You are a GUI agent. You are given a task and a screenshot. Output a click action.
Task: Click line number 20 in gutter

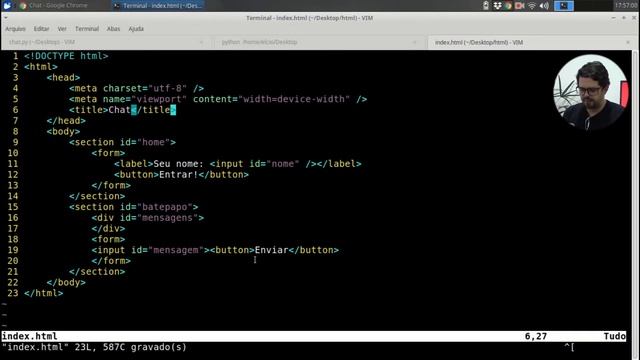pyautogui.click(x=13, y=261)
